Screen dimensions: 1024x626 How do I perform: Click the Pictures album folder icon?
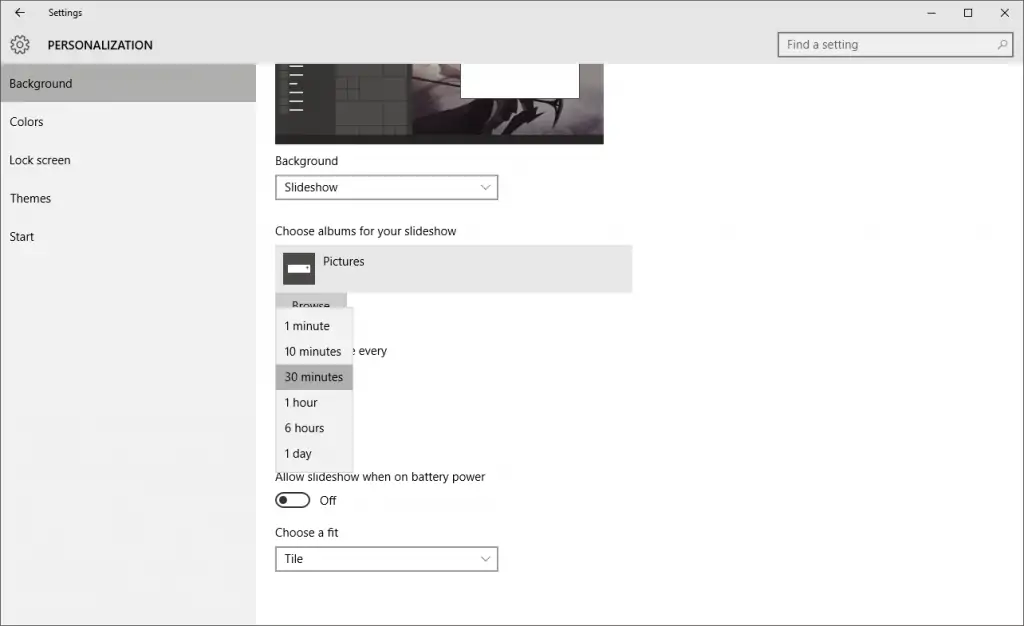click(x=298, y=269)
